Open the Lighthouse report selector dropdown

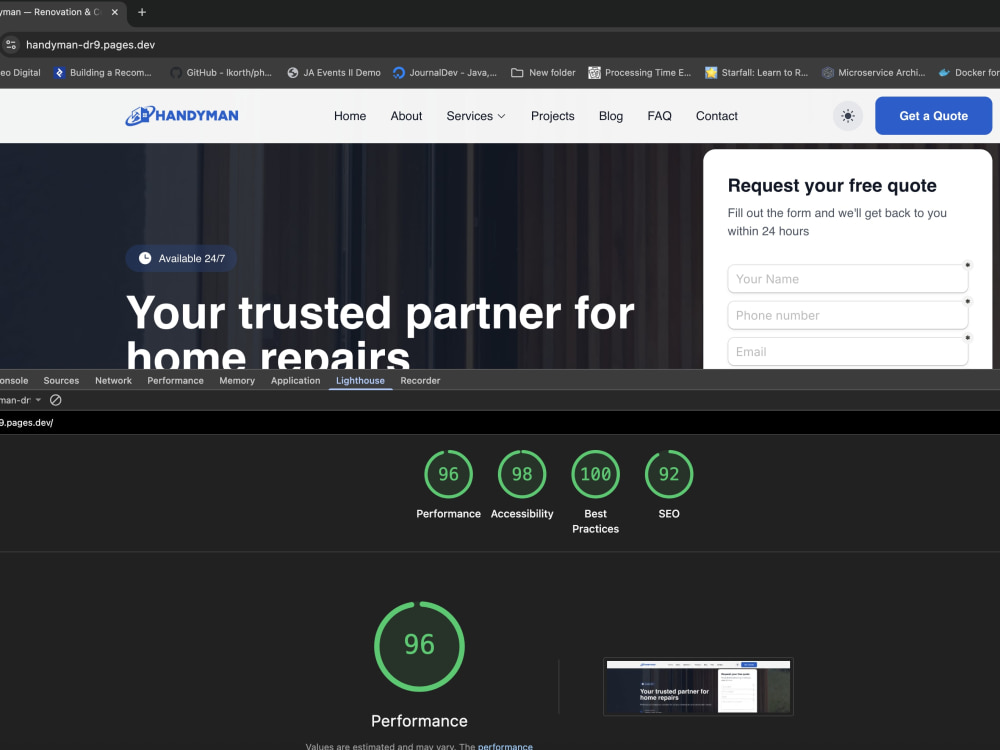click(21, 400)
